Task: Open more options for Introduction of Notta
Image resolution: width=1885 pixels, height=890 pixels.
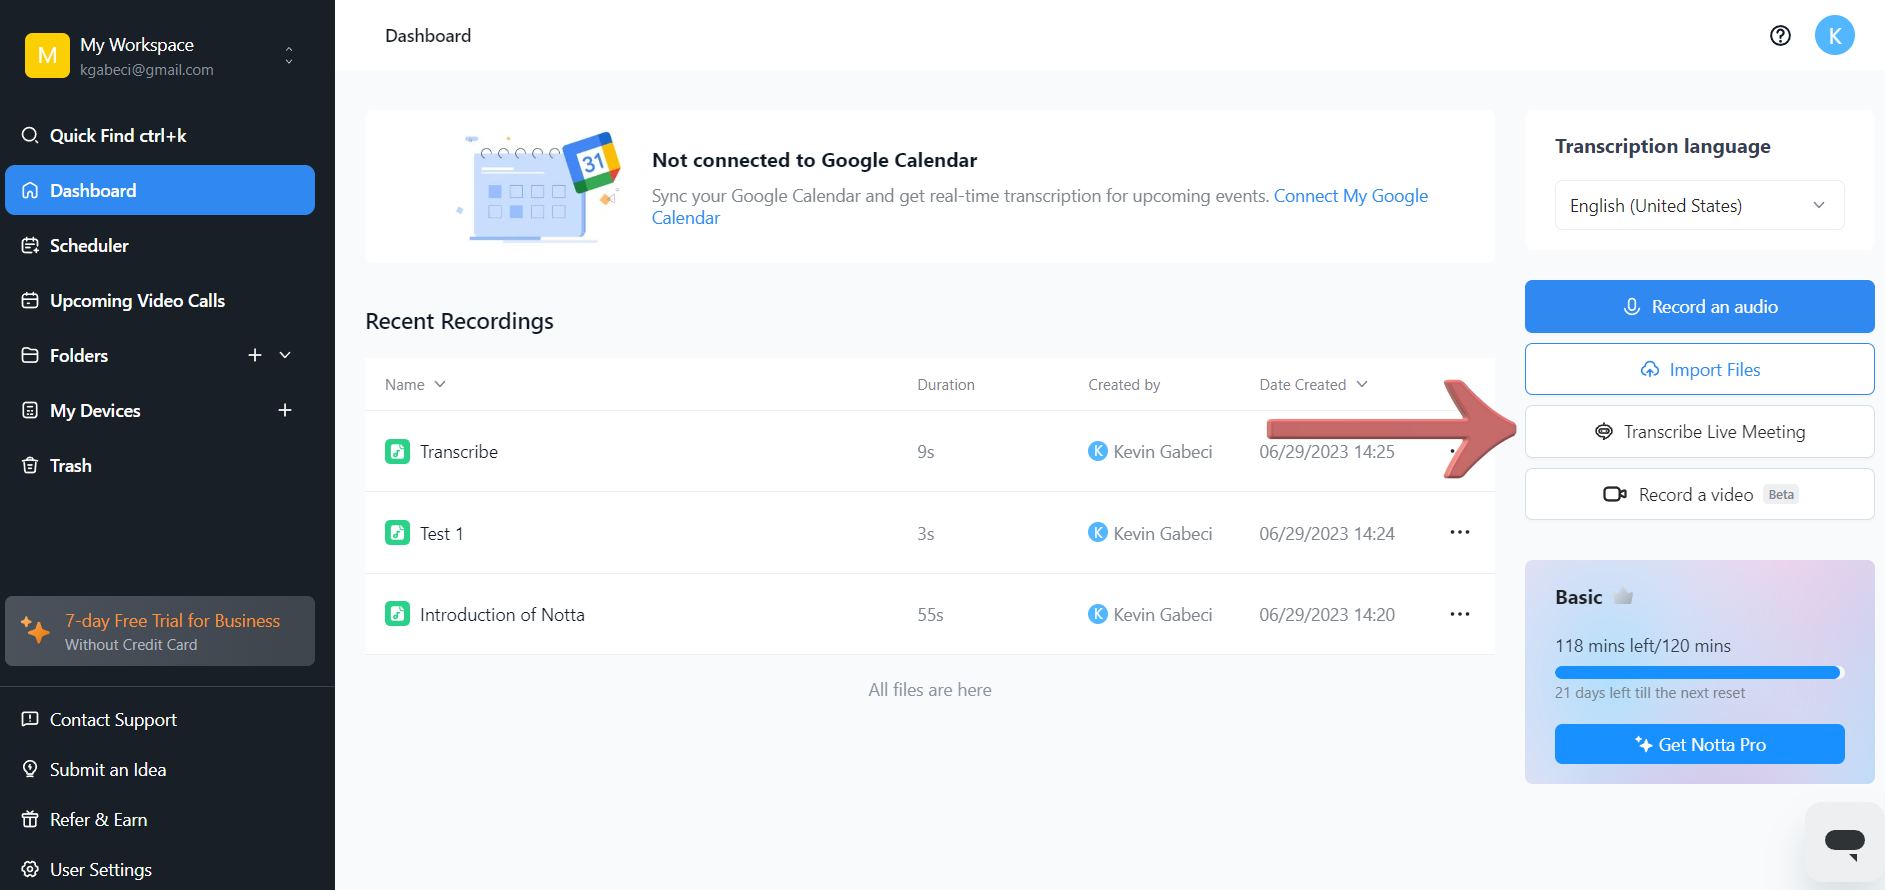Action: pos(1460,614)
